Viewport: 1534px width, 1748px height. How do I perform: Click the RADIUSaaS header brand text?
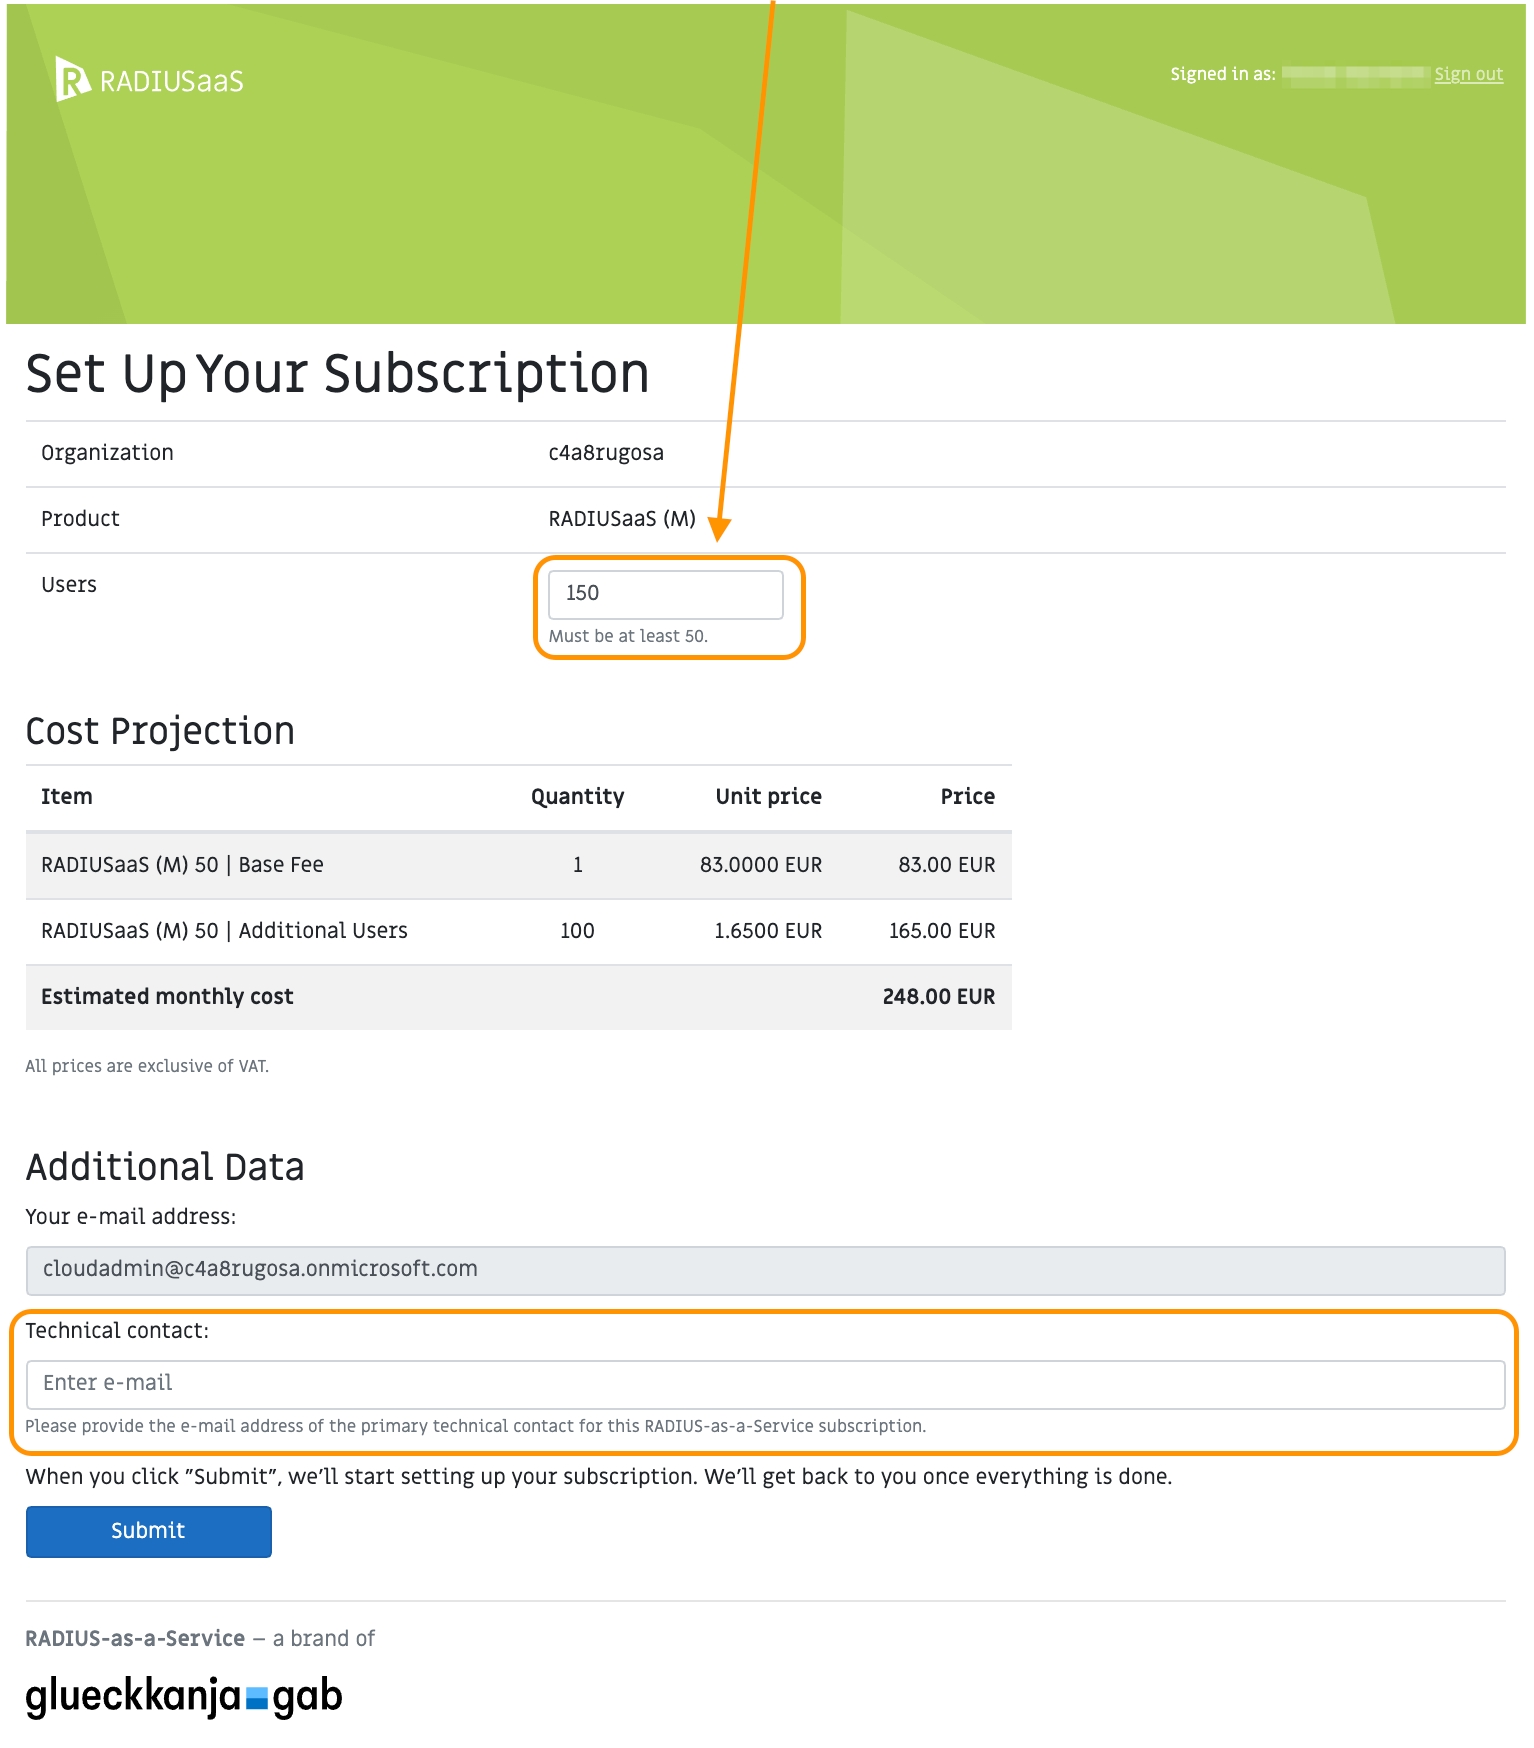point(172,82)
